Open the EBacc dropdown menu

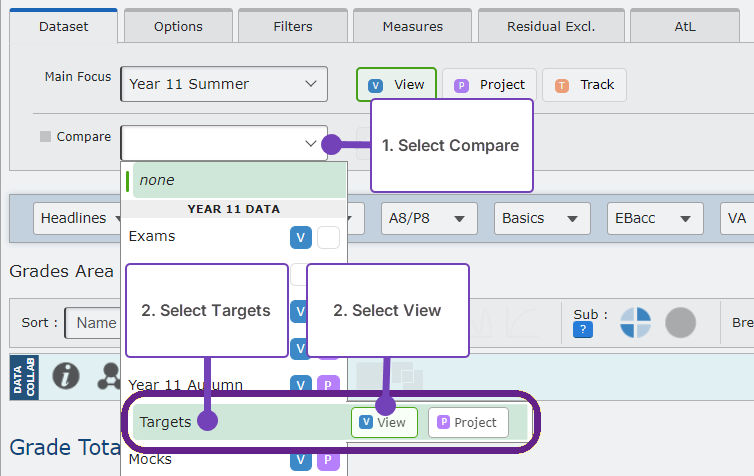655,218
